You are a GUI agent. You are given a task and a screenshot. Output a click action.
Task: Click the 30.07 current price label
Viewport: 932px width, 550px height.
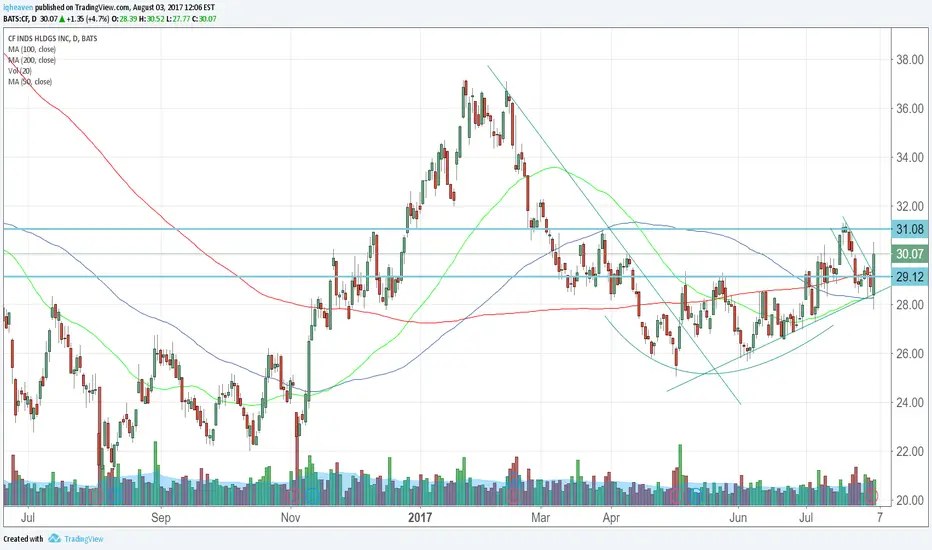point(909,254)
